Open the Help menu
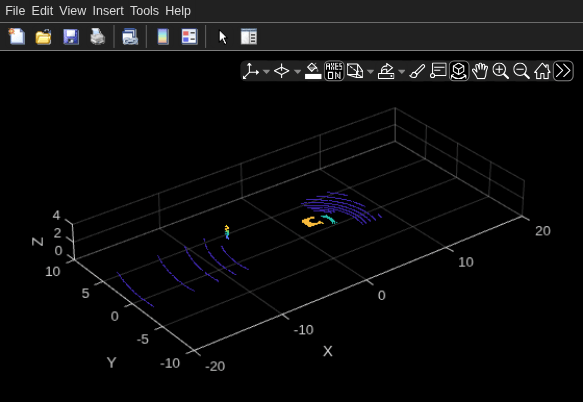The image size is (583, 402). 178,11
